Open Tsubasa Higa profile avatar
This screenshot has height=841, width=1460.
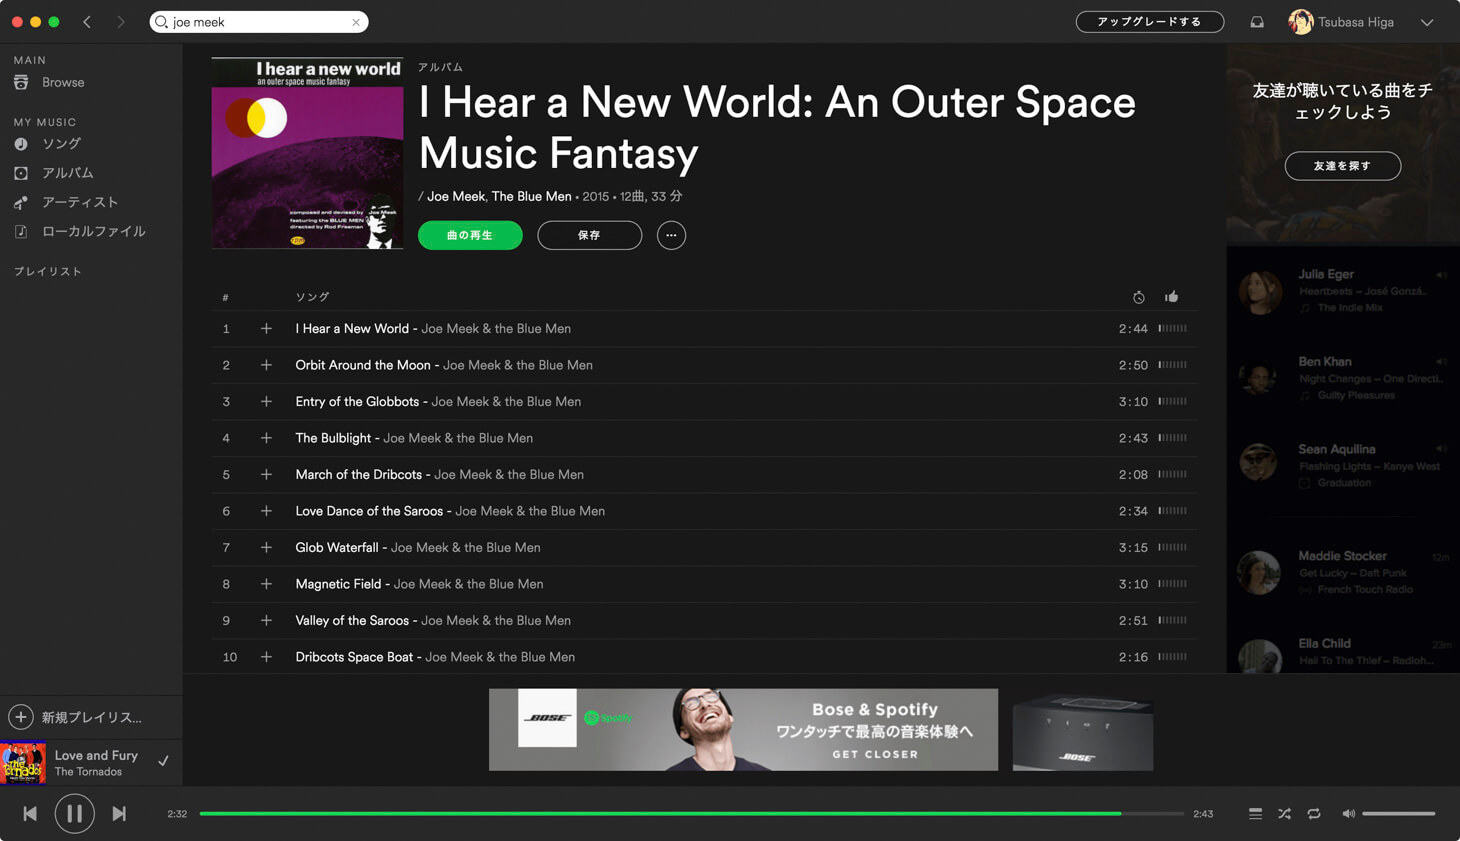click(x=1300, y=22)
